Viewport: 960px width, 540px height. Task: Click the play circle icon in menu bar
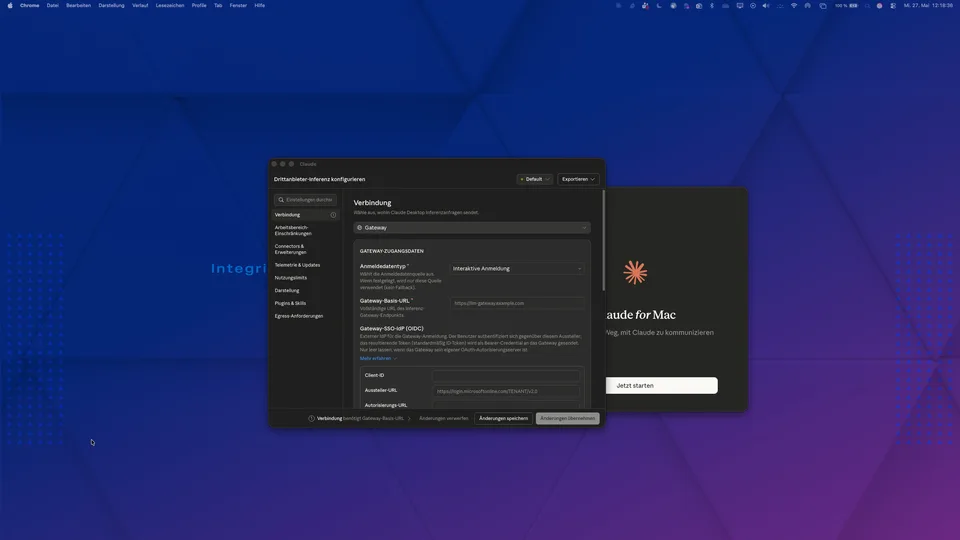(x=753, y=6)
